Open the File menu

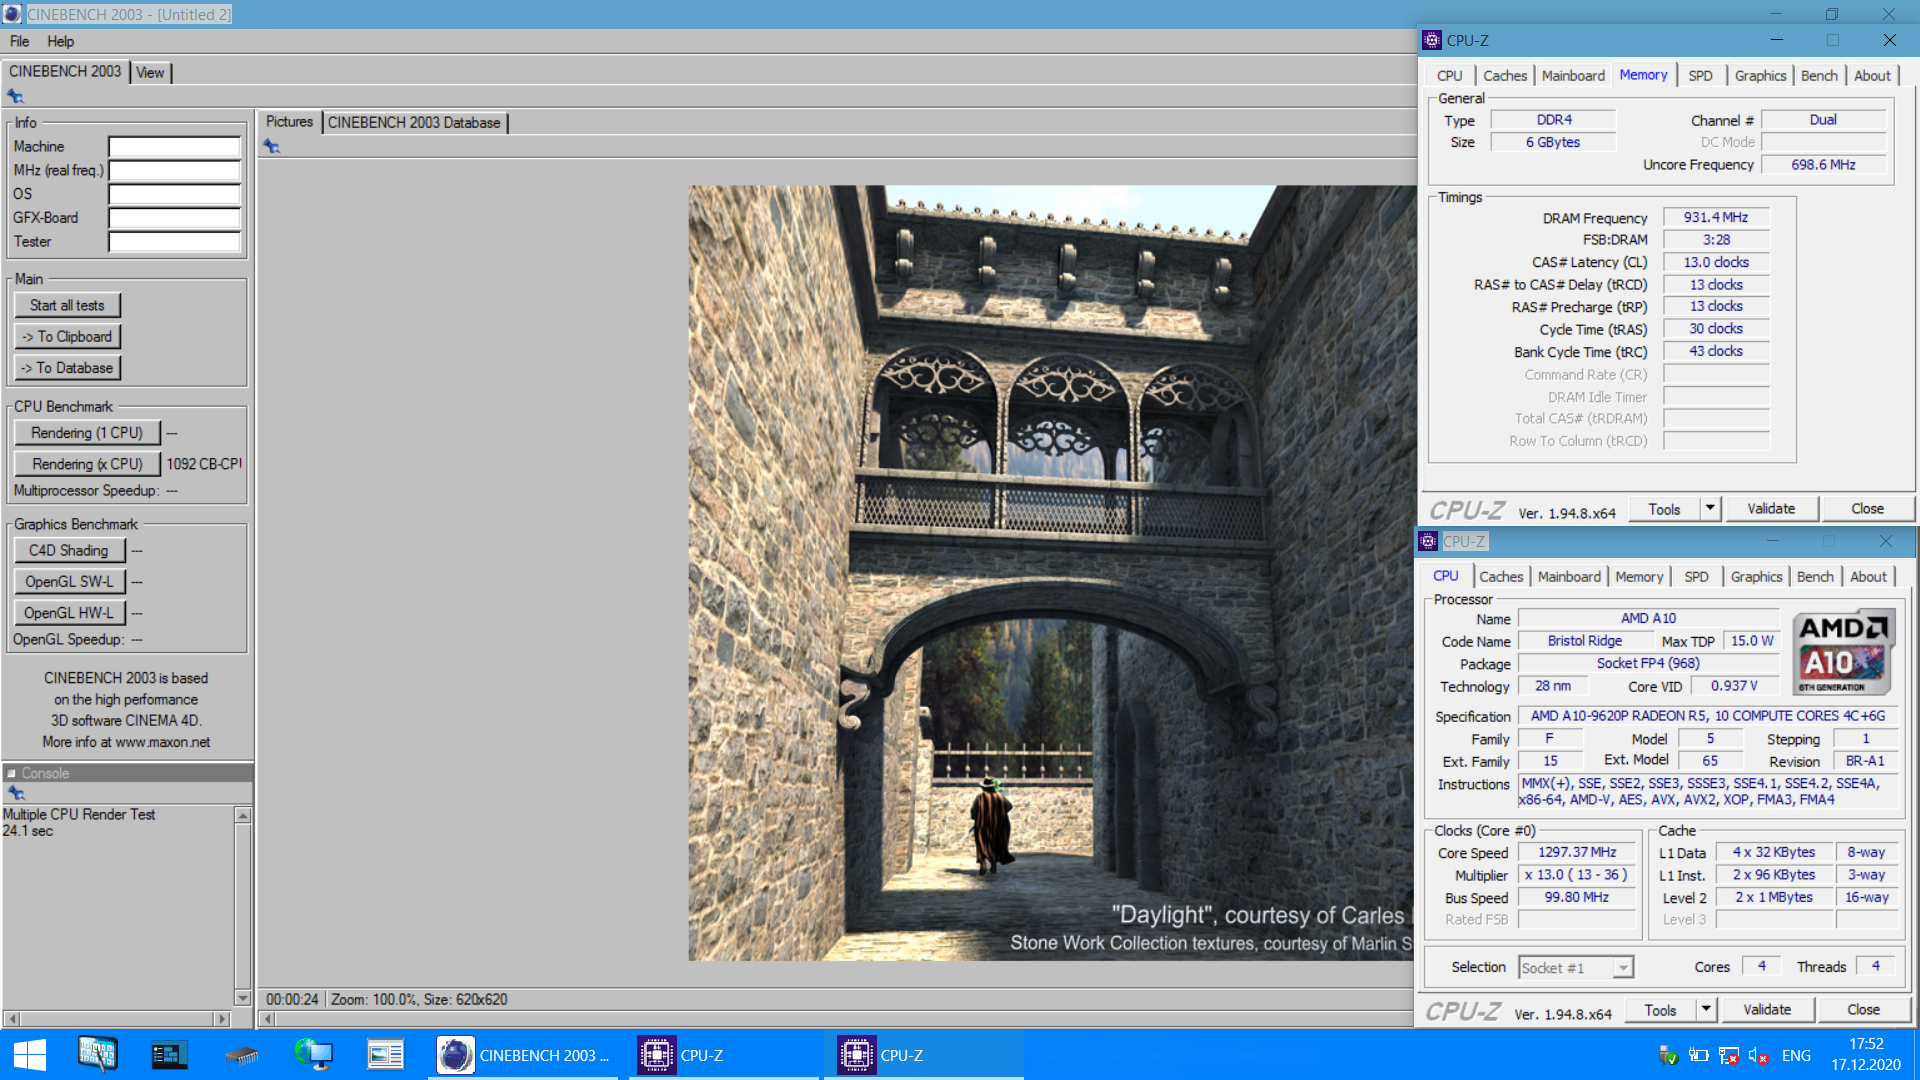19,41
